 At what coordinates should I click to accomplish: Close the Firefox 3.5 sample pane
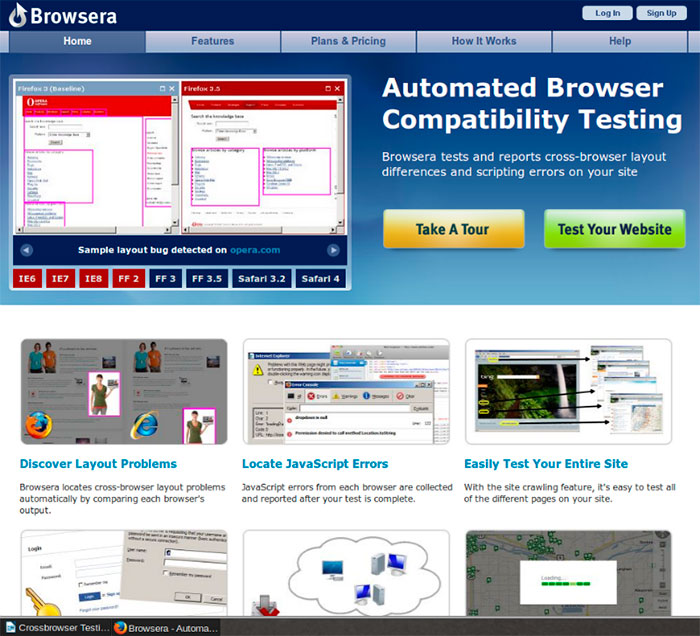pos(337,88)
